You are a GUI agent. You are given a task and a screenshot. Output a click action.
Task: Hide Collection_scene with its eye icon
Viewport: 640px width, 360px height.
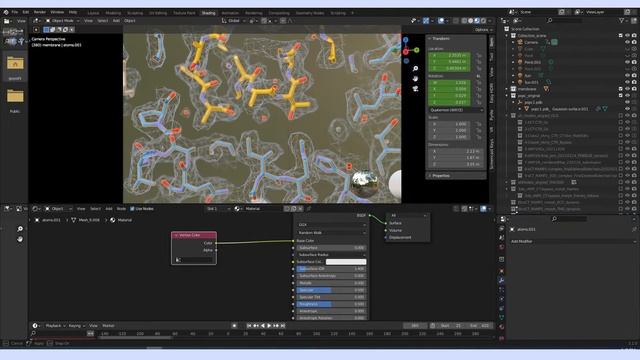pos(627,36)
